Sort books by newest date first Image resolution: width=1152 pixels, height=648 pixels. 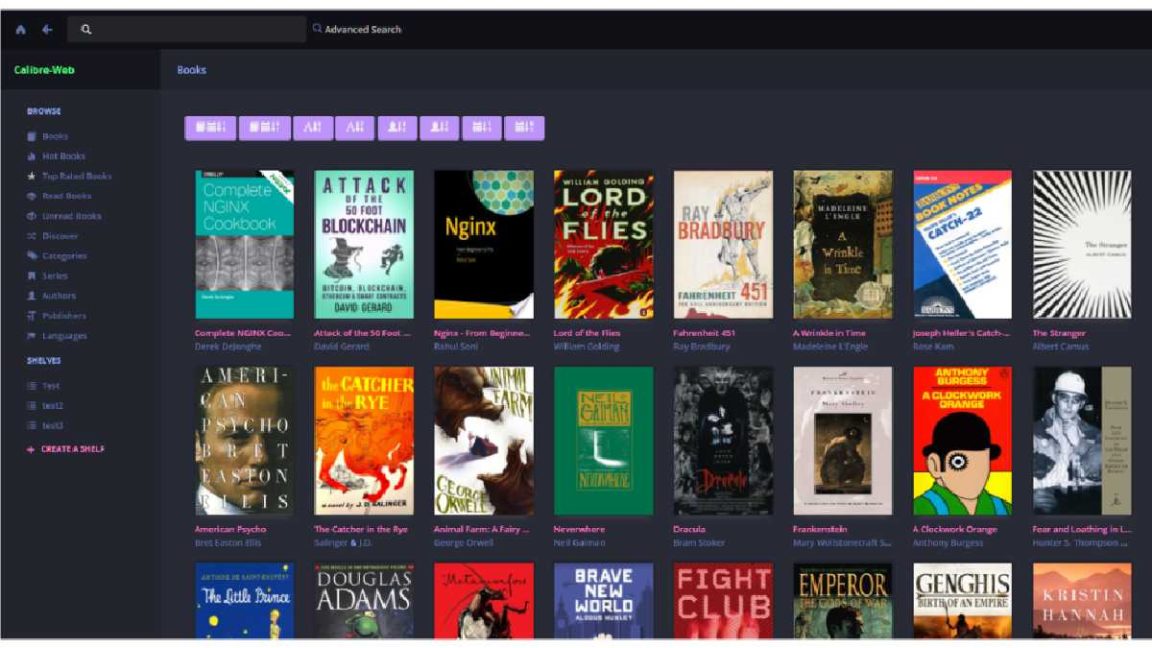pyautogui.click(x=210, y=128)
